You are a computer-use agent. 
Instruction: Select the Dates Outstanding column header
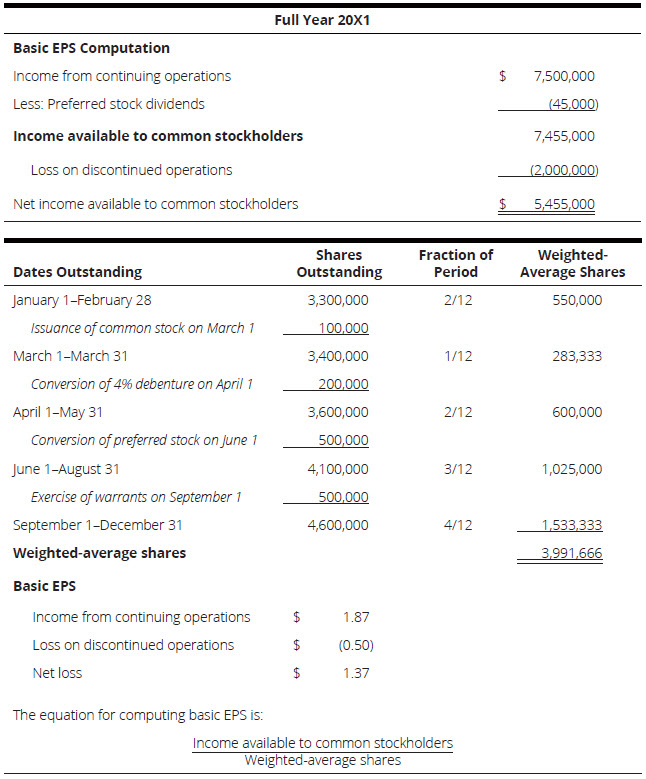pyautogui.click(x=77, y=272)
